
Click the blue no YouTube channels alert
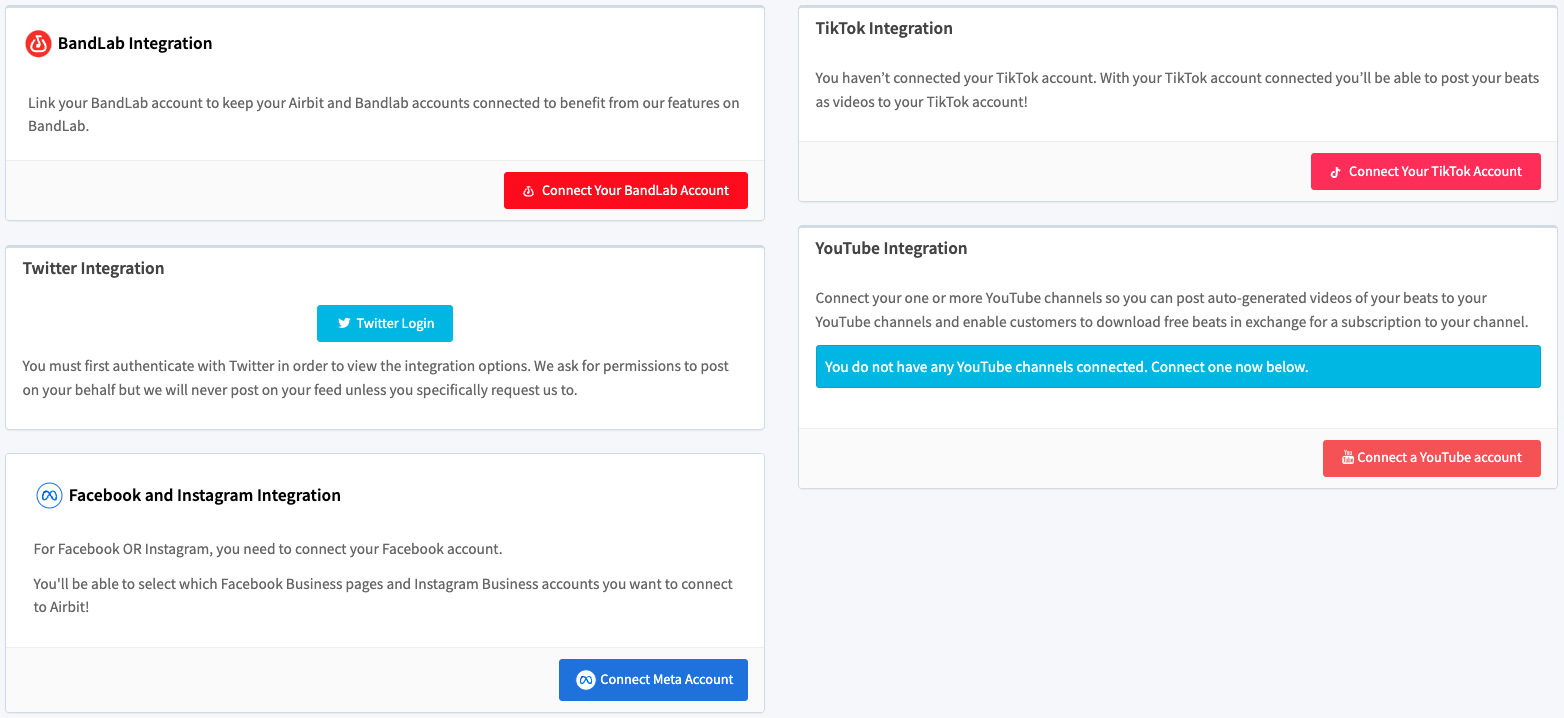click(1178, 367)
